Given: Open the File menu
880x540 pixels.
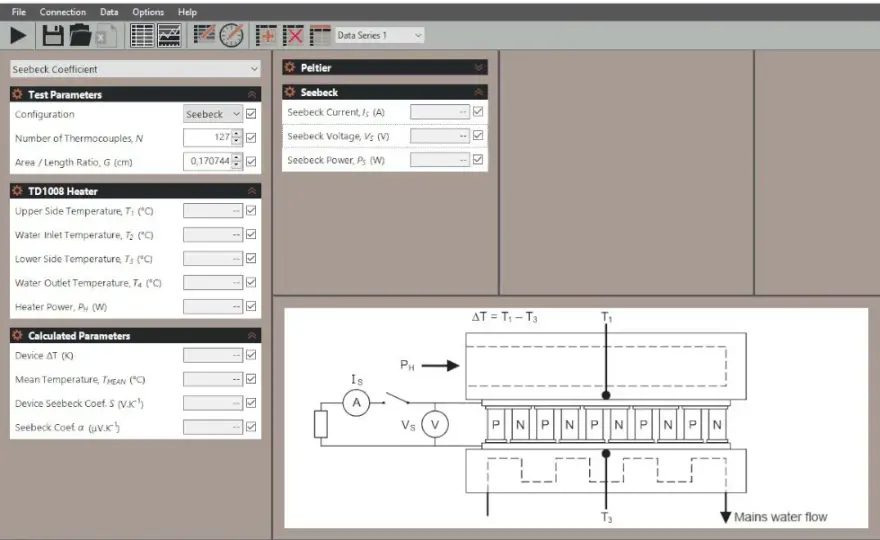Looking at the screenshot, I should point(19,12).
